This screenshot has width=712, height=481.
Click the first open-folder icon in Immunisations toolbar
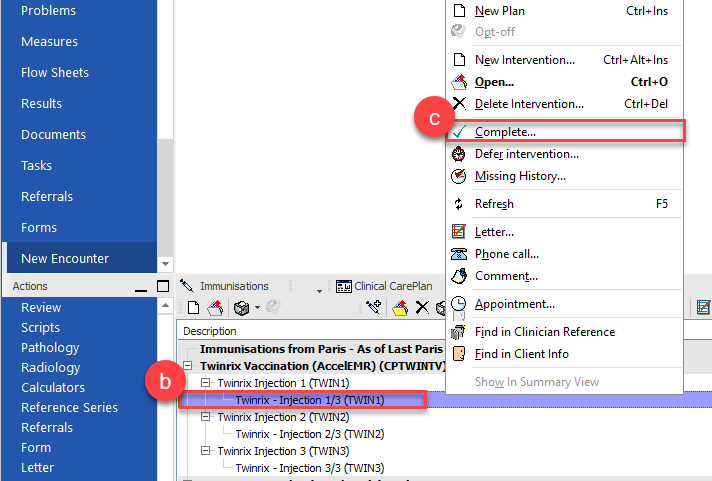215,307
